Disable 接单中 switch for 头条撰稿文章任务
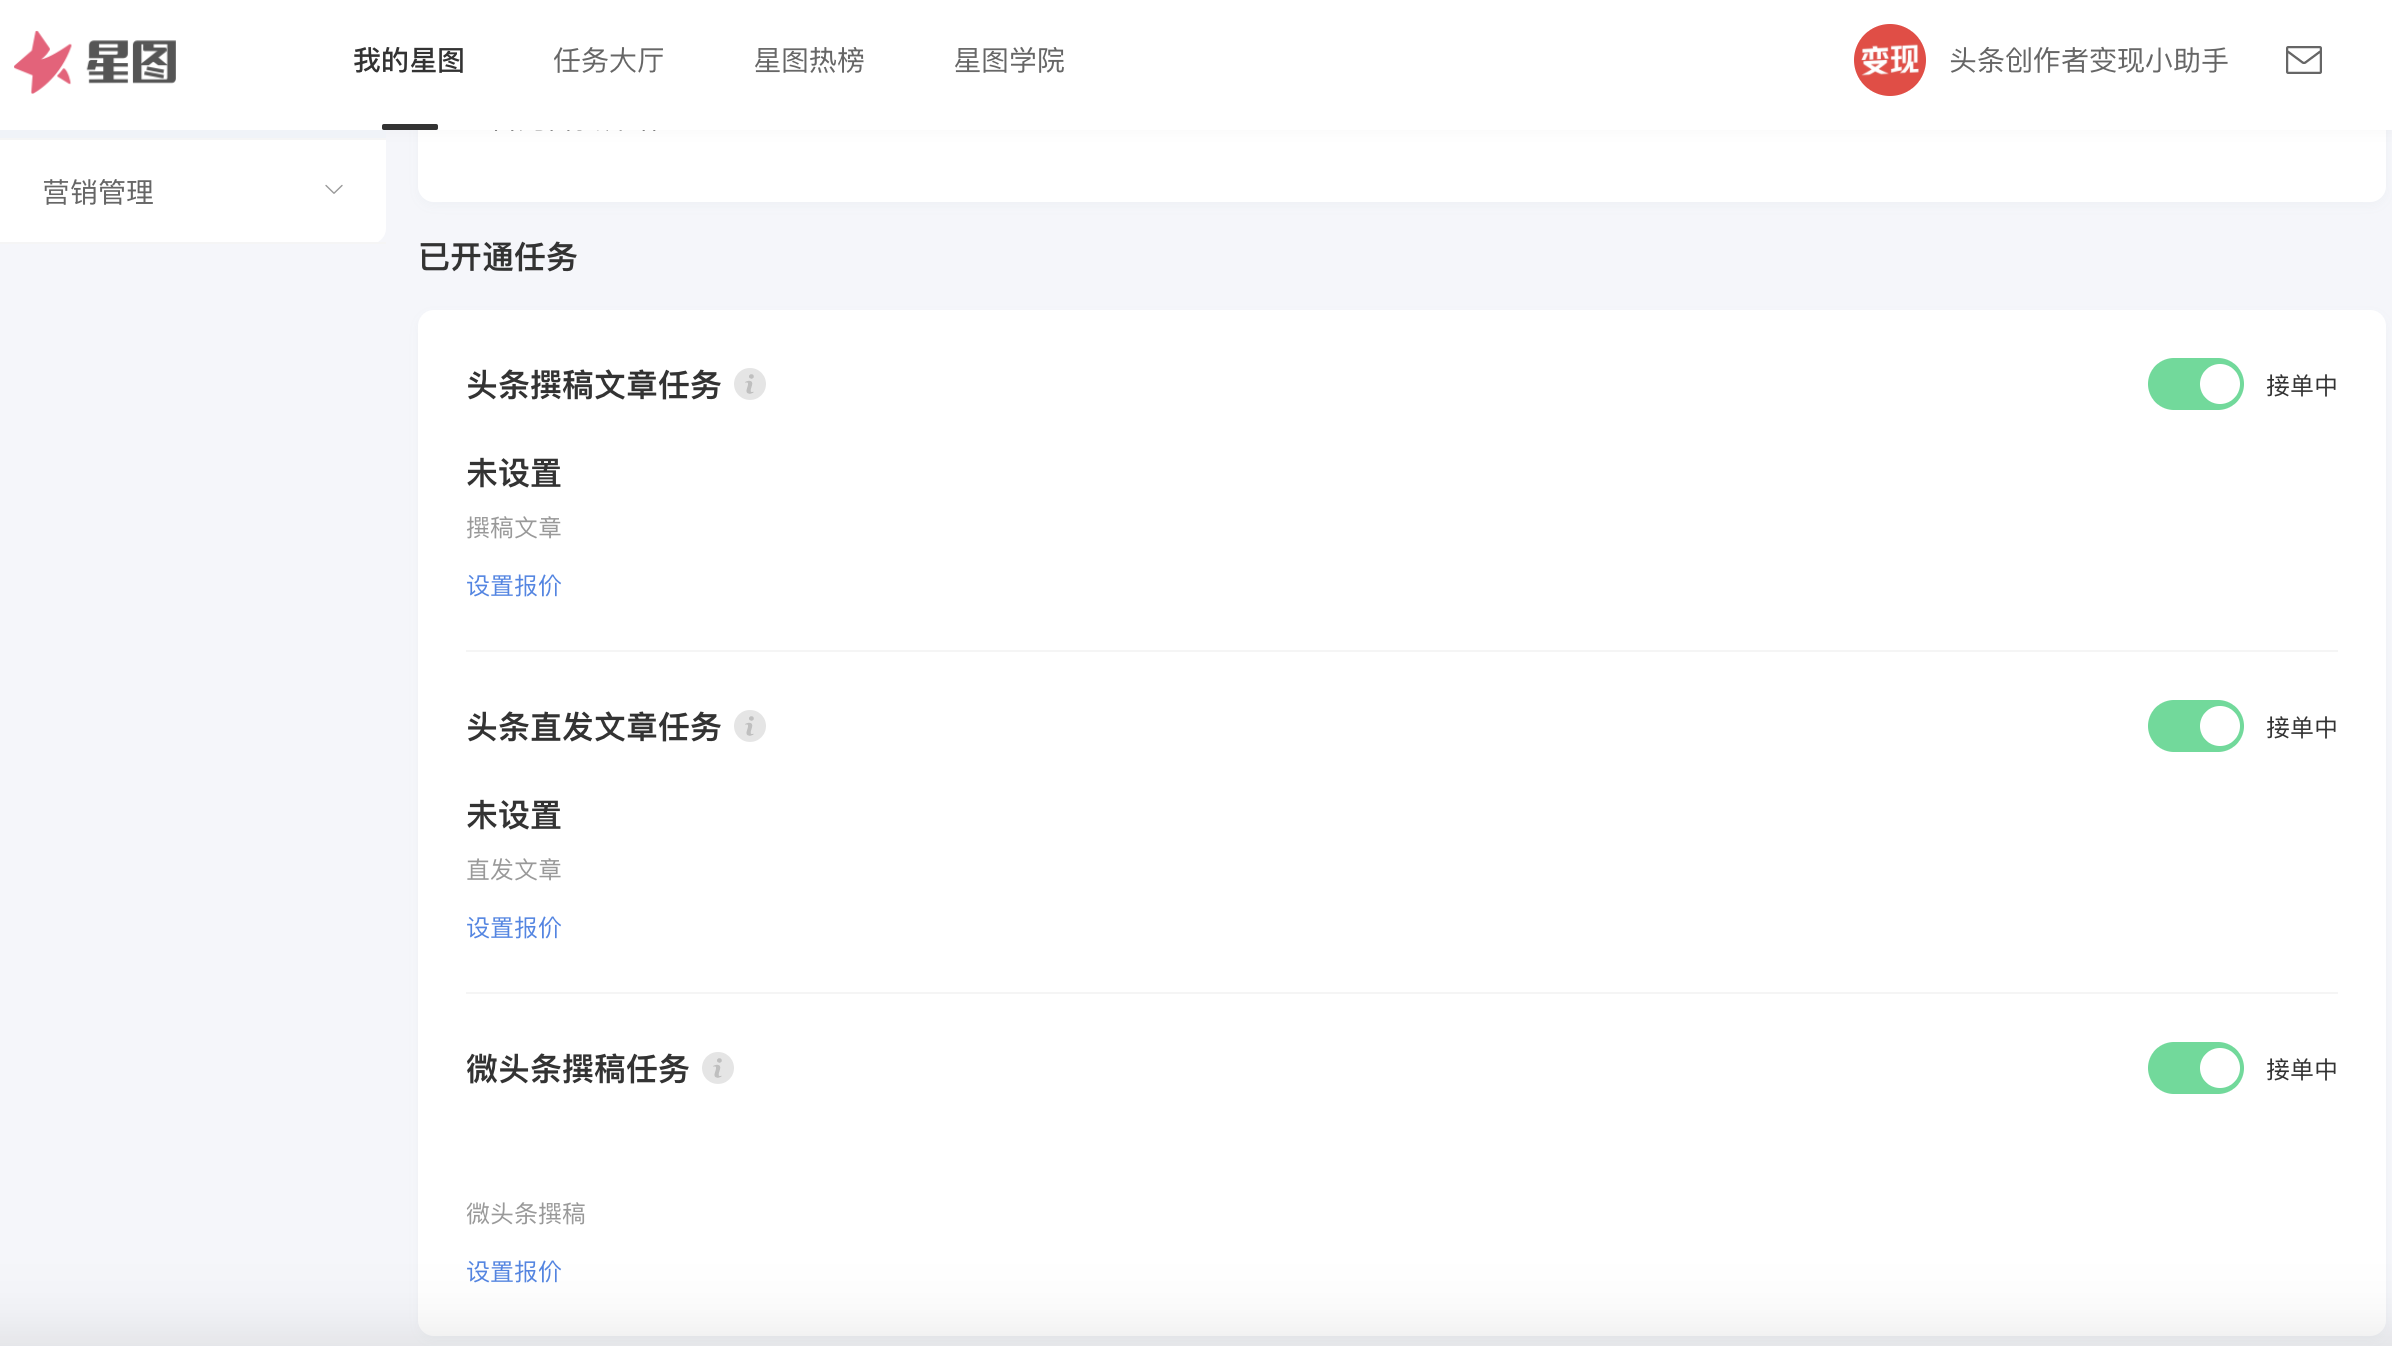 2195,383
